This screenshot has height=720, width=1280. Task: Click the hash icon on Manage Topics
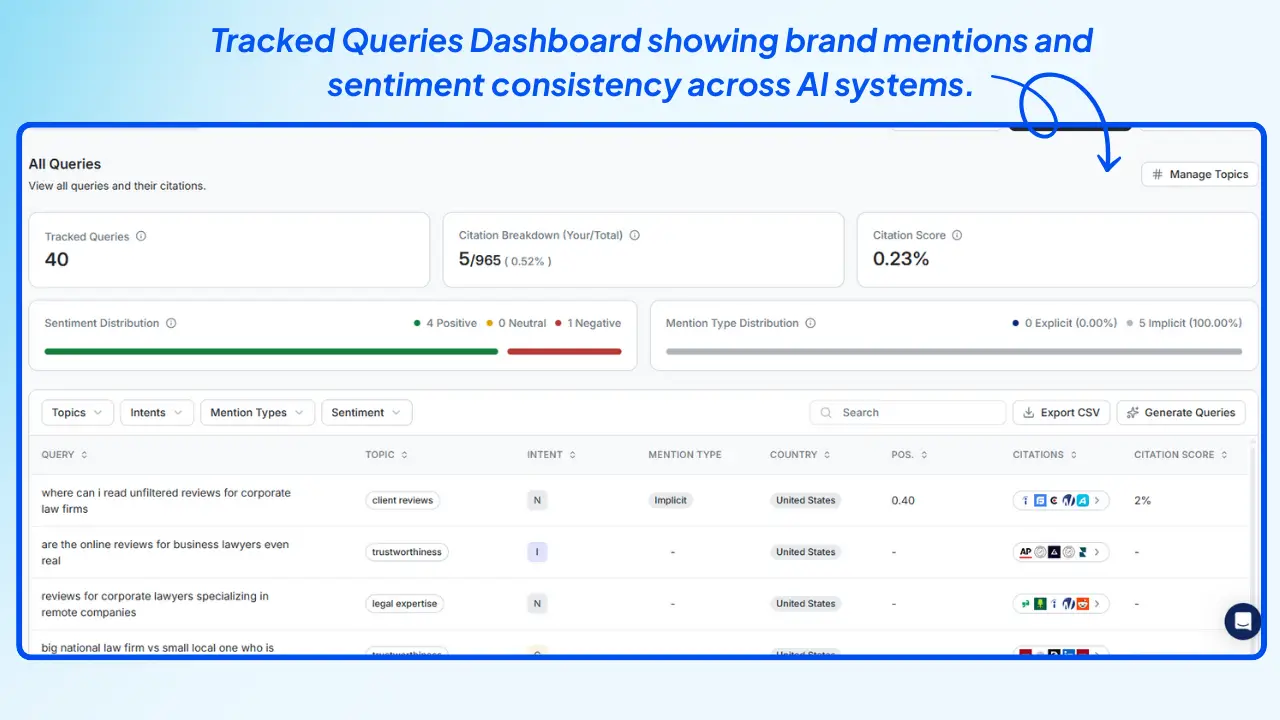click(1157, 174)
